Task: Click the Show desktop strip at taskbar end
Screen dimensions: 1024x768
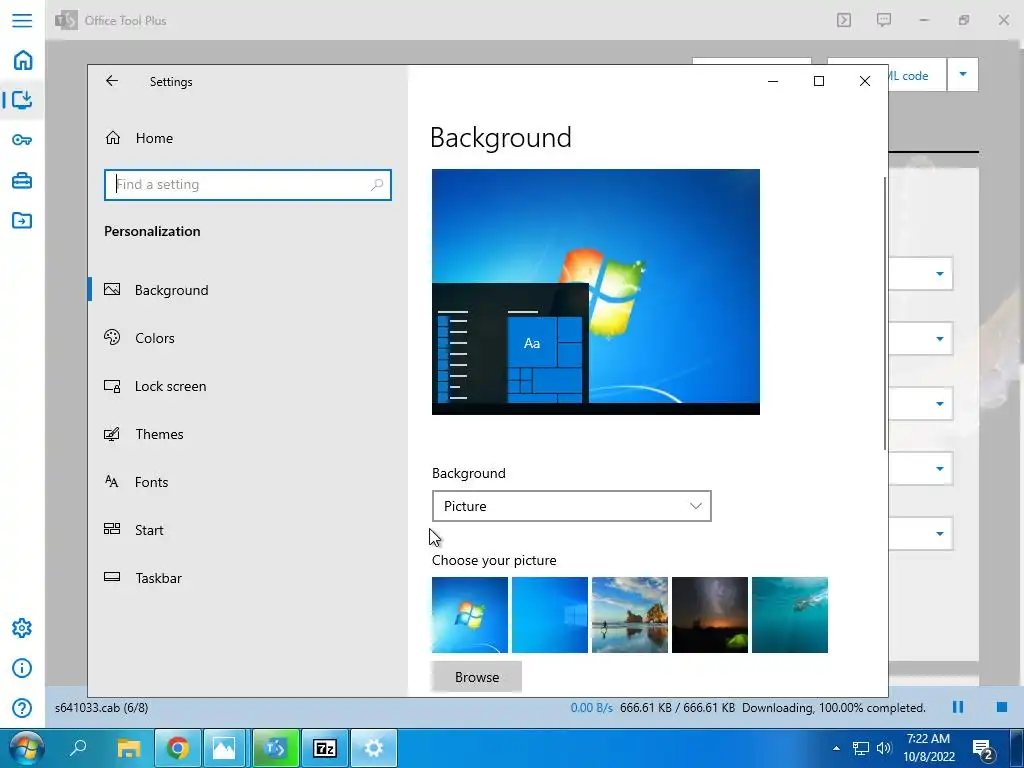Action: pyautogui.click(x=1017, y=748)
